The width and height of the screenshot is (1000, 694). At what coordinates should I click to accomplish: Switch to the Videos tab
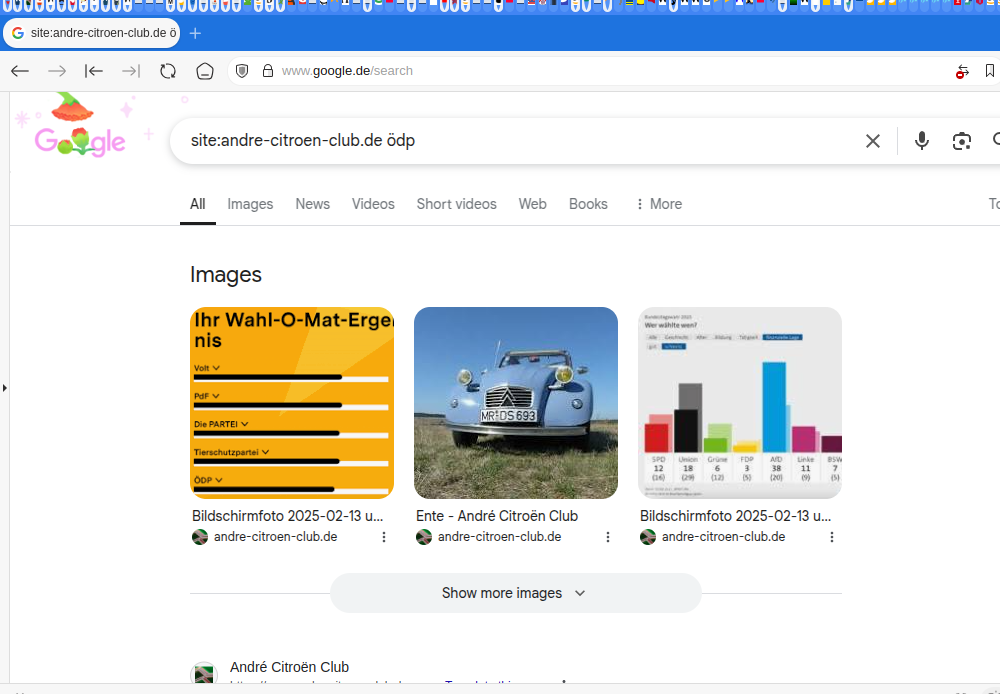[x=373, y=204]
